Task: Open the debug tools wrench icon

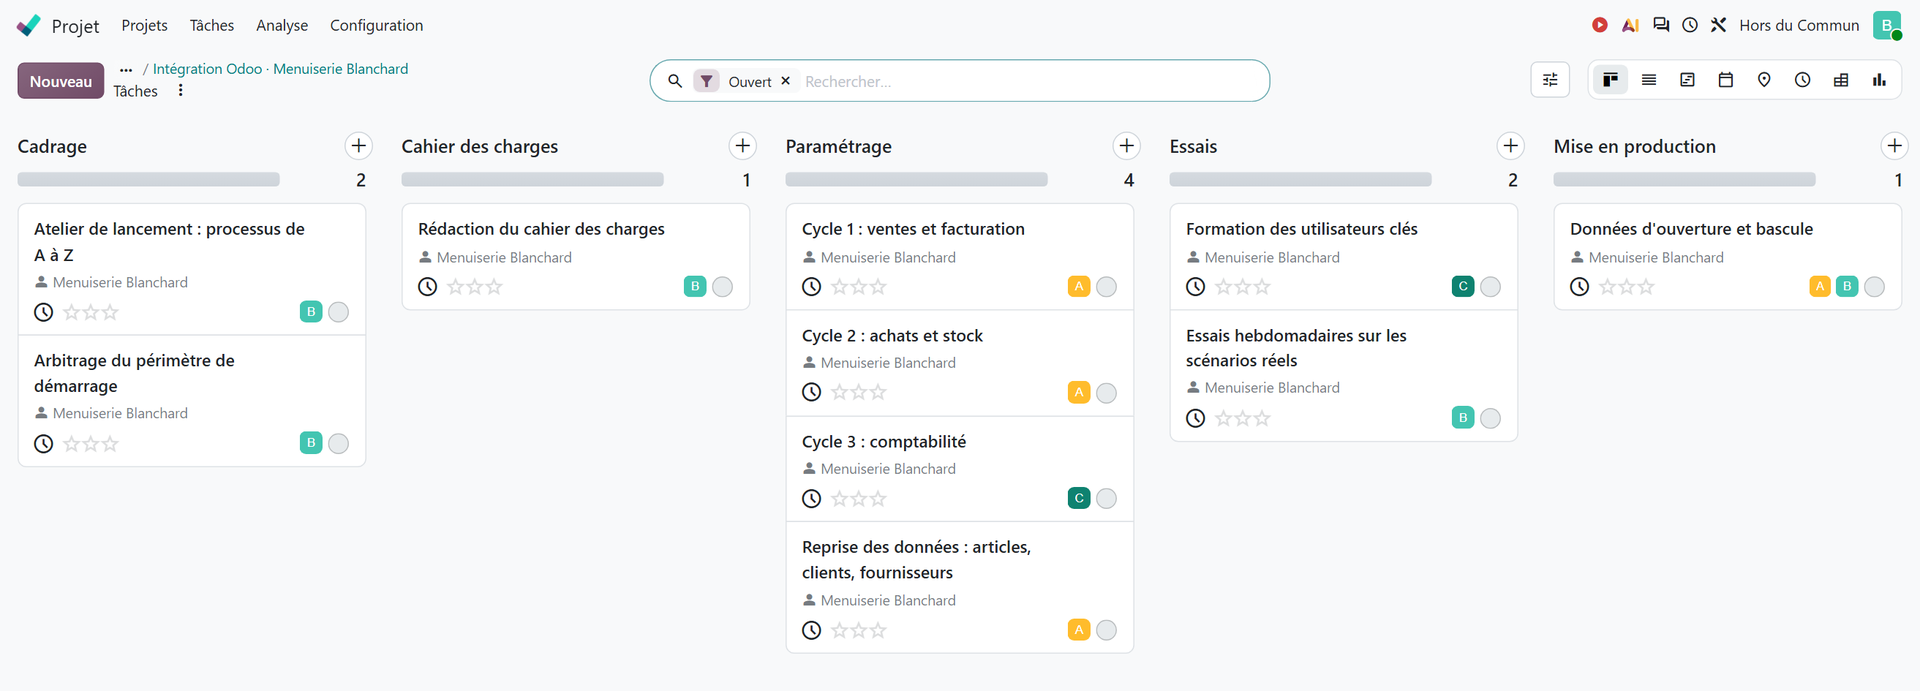Action: 1718,25
